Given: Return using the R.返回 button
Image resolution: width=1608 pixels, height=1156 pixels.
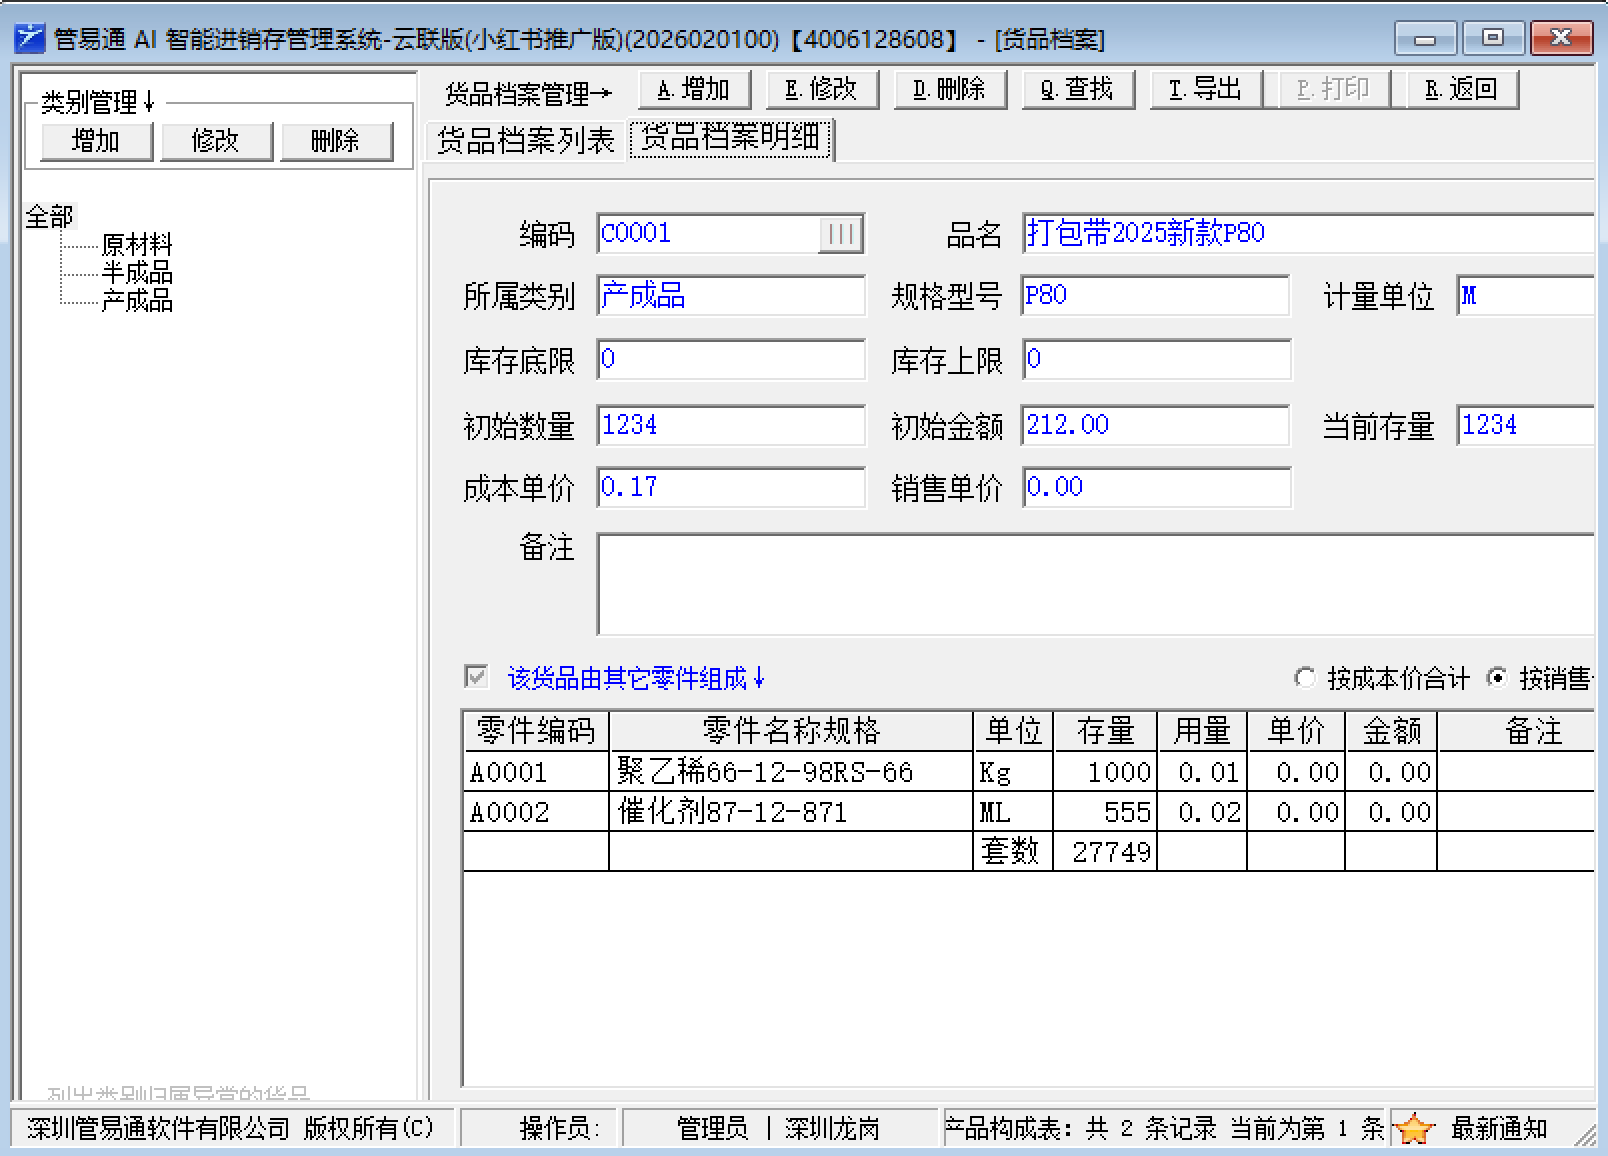Looking at the screenshot, I should [x=1462, y=90].
